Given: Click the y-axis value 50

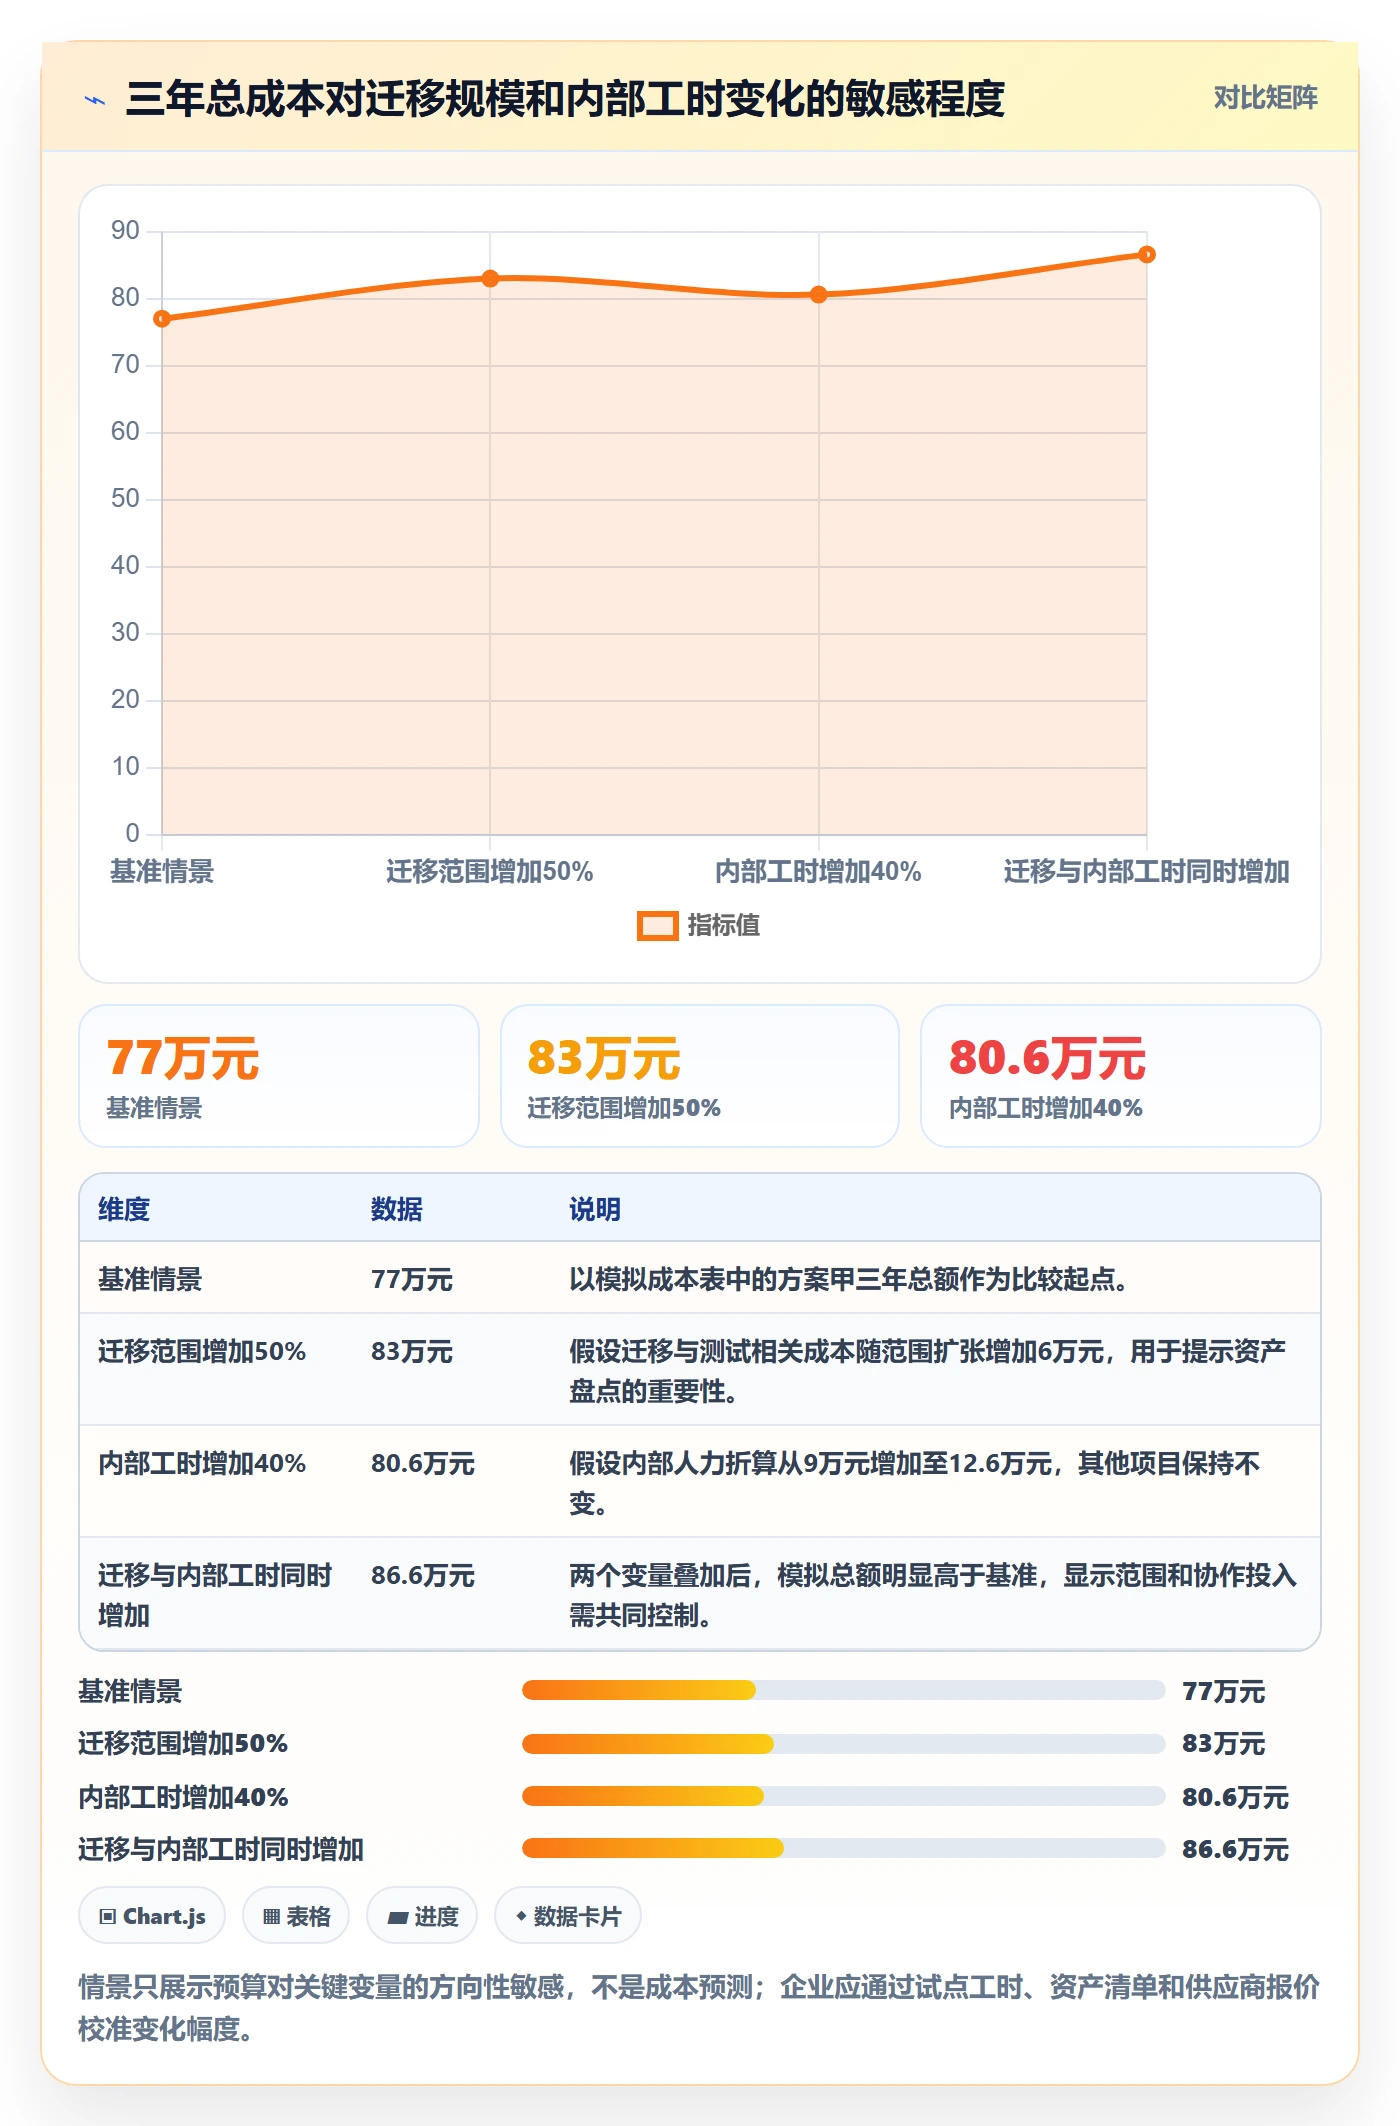Looking at the screenshot, I should tap(125, 499).
